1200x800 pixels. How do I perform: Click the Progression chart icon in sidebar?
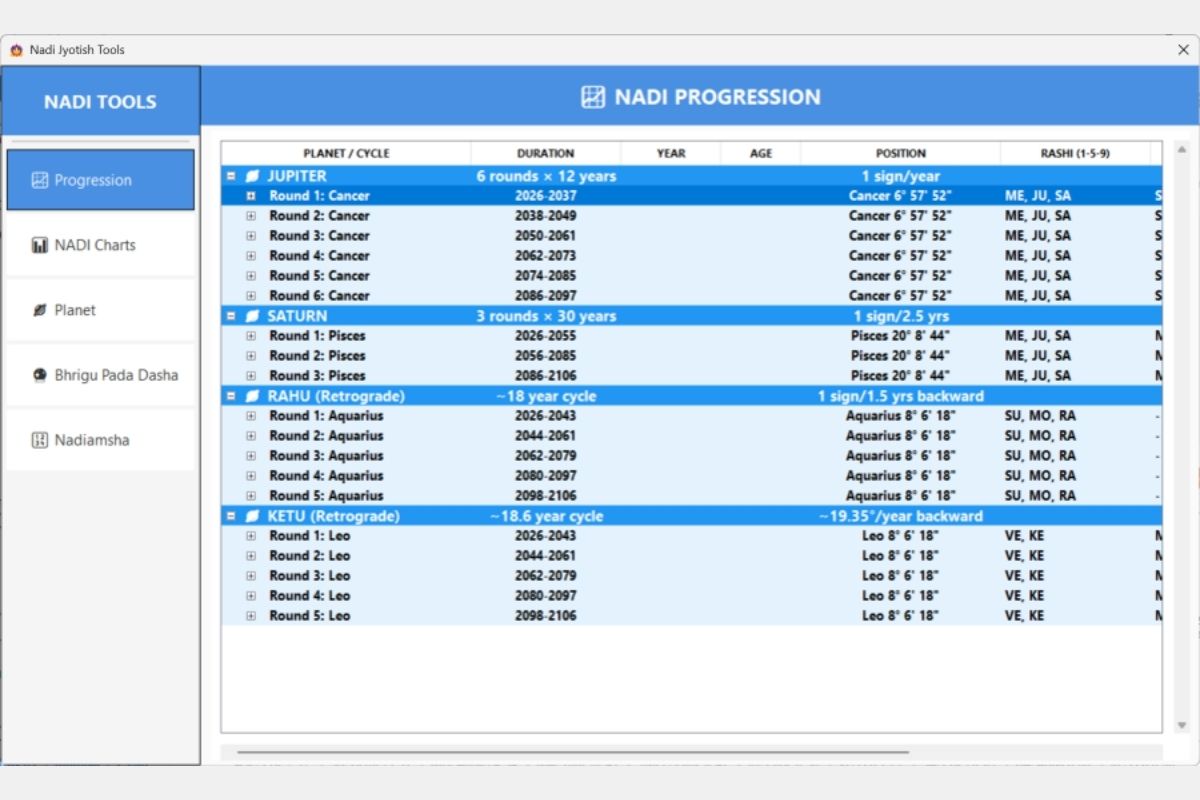point(40,181)
